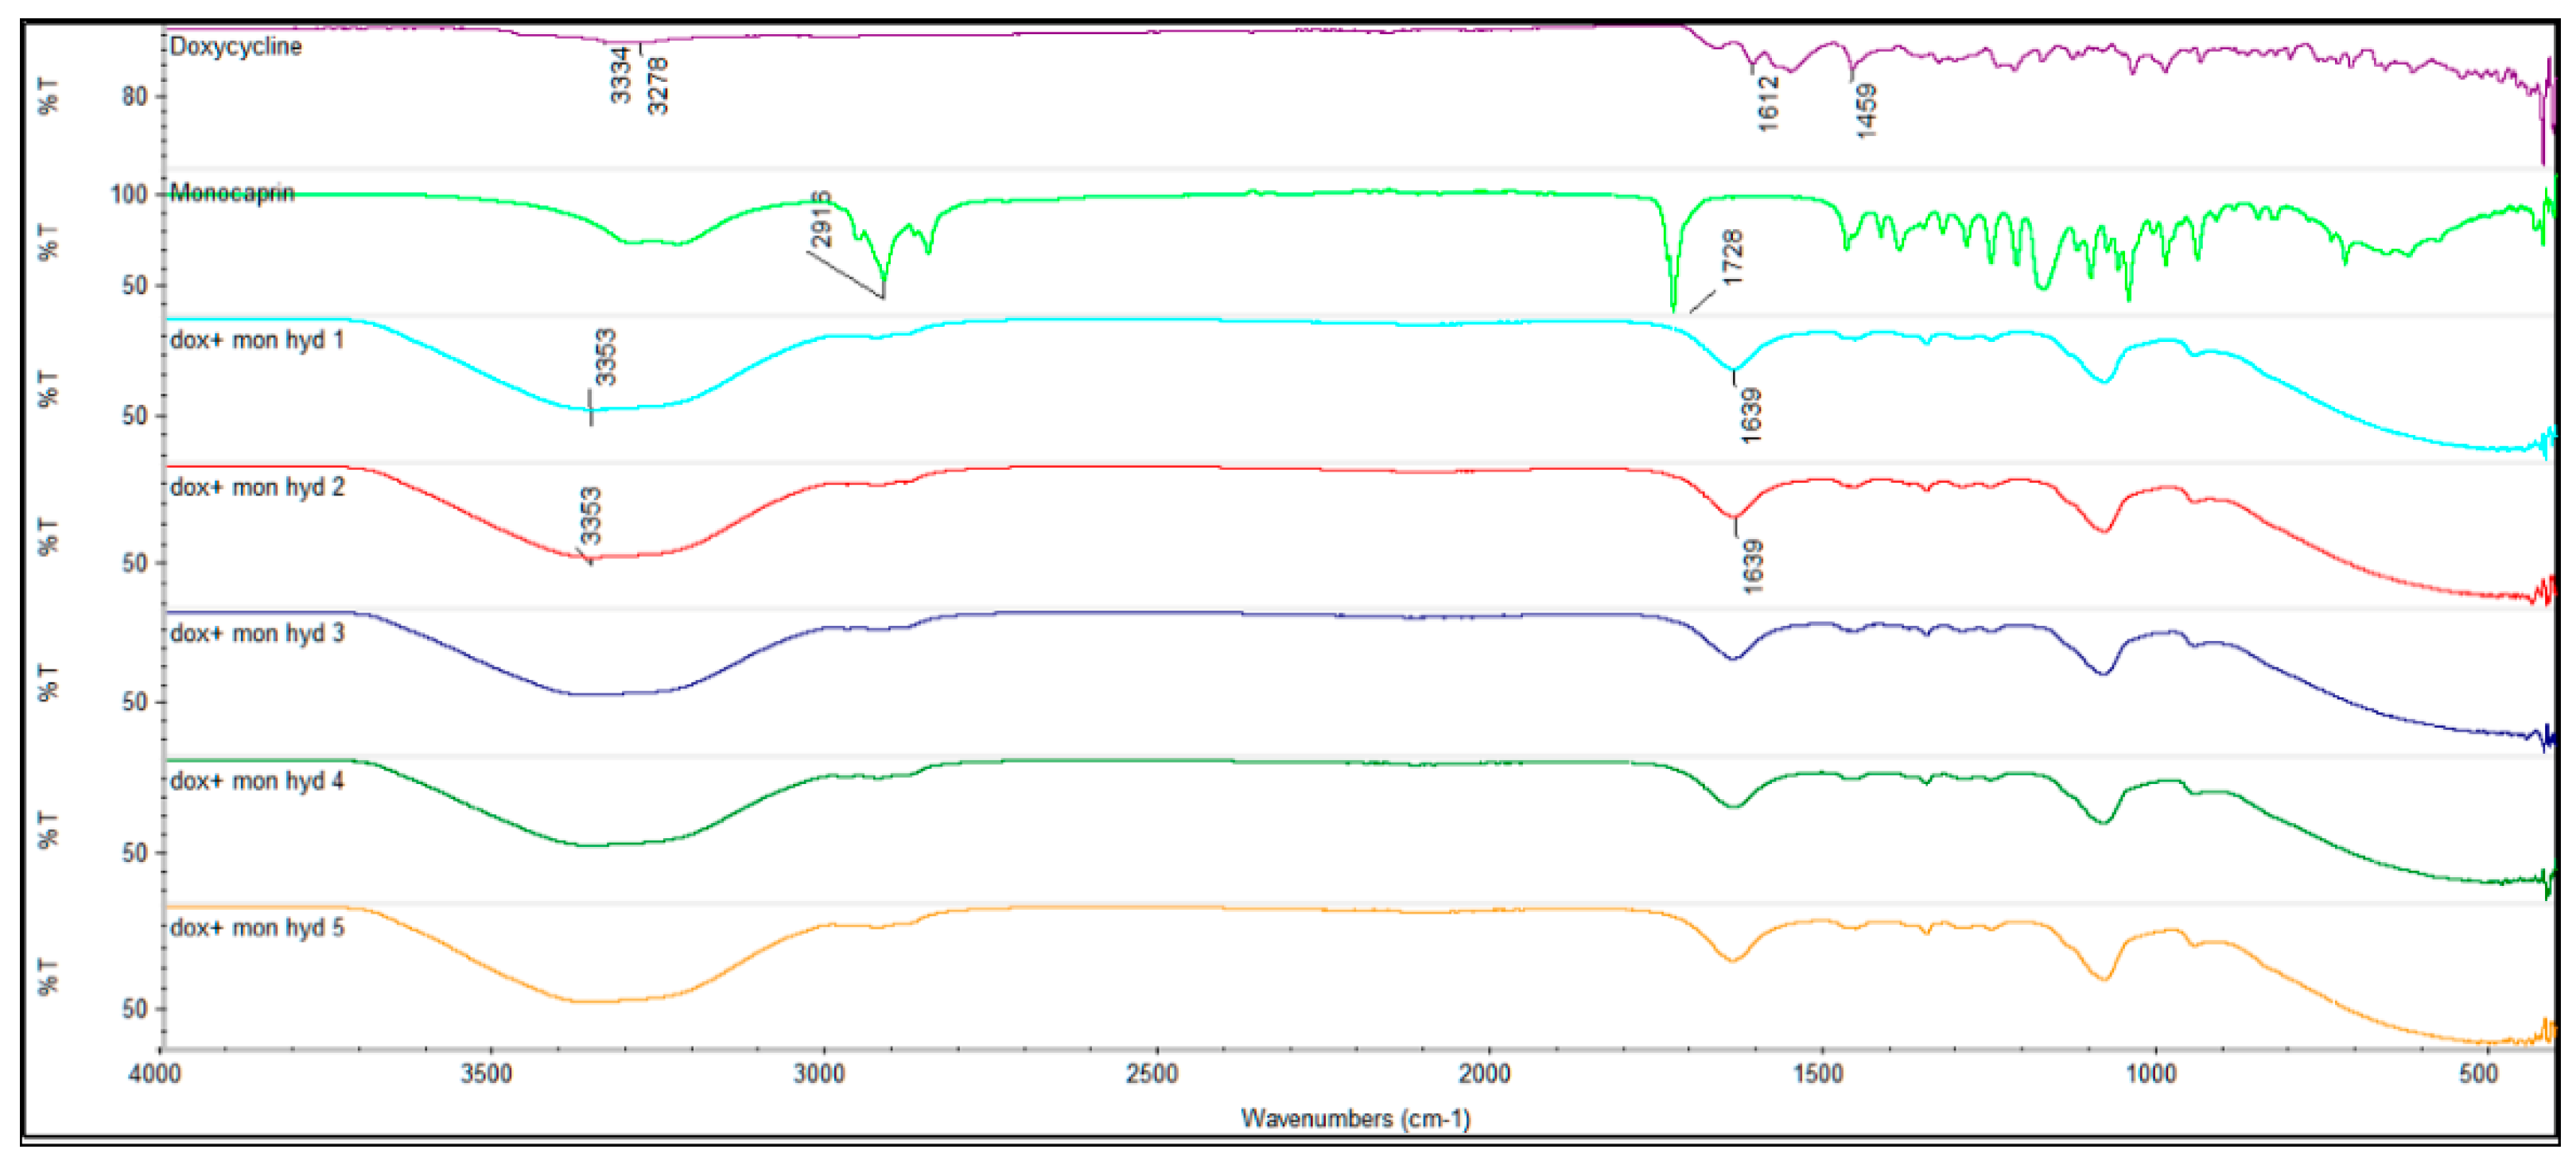The image size is (2576, 1161).
Task: Select the 'dox+ mon hyd 4' label
Action: pyautogui.click(x=257, y=780)
